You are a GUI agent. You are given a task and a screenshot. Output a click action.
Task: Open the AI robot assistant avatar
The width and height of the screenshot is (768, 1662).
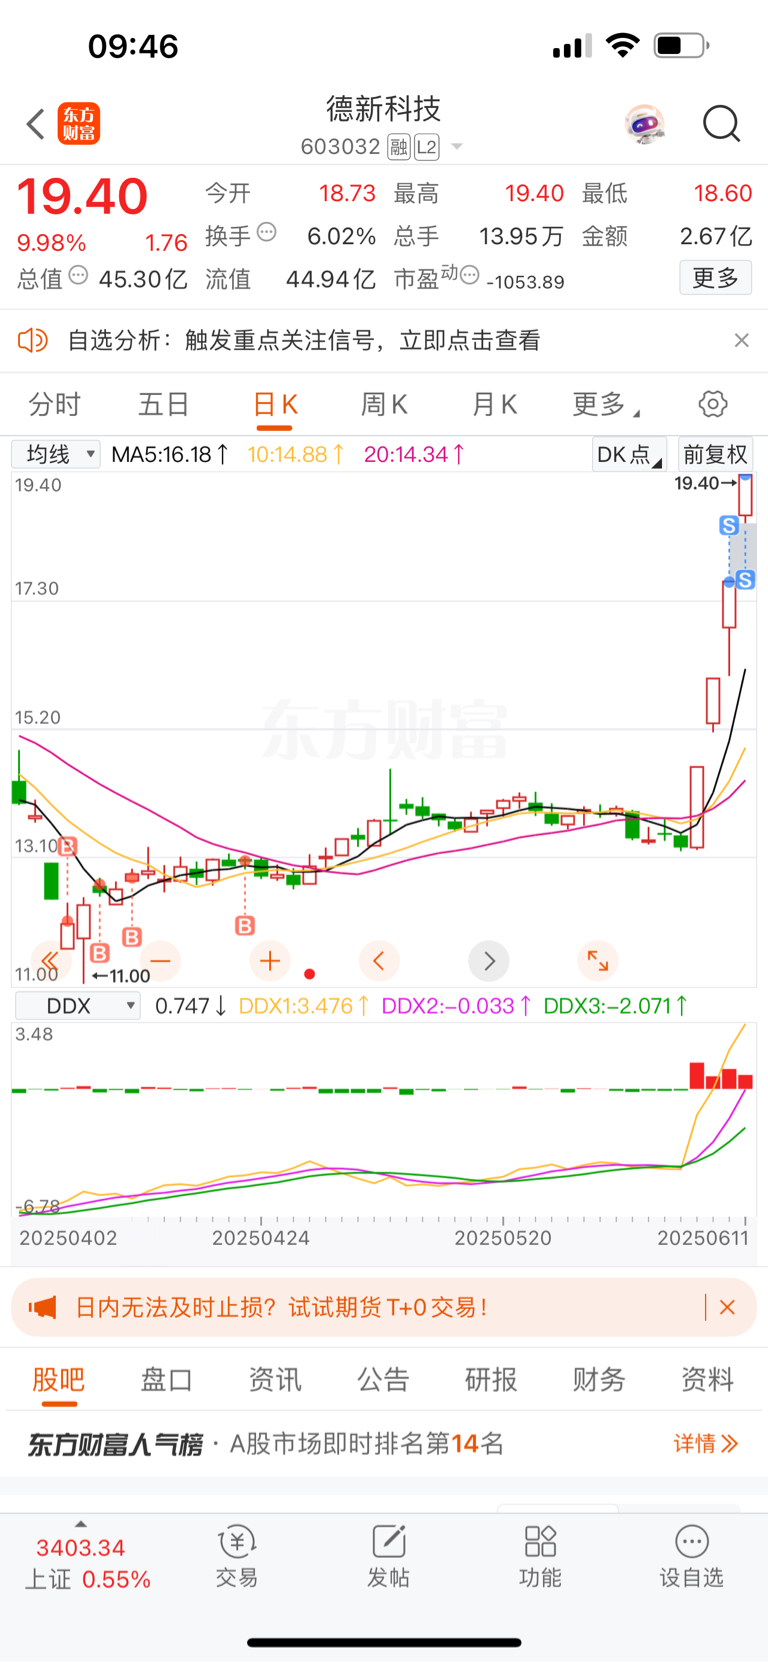(x=645, y=124)
